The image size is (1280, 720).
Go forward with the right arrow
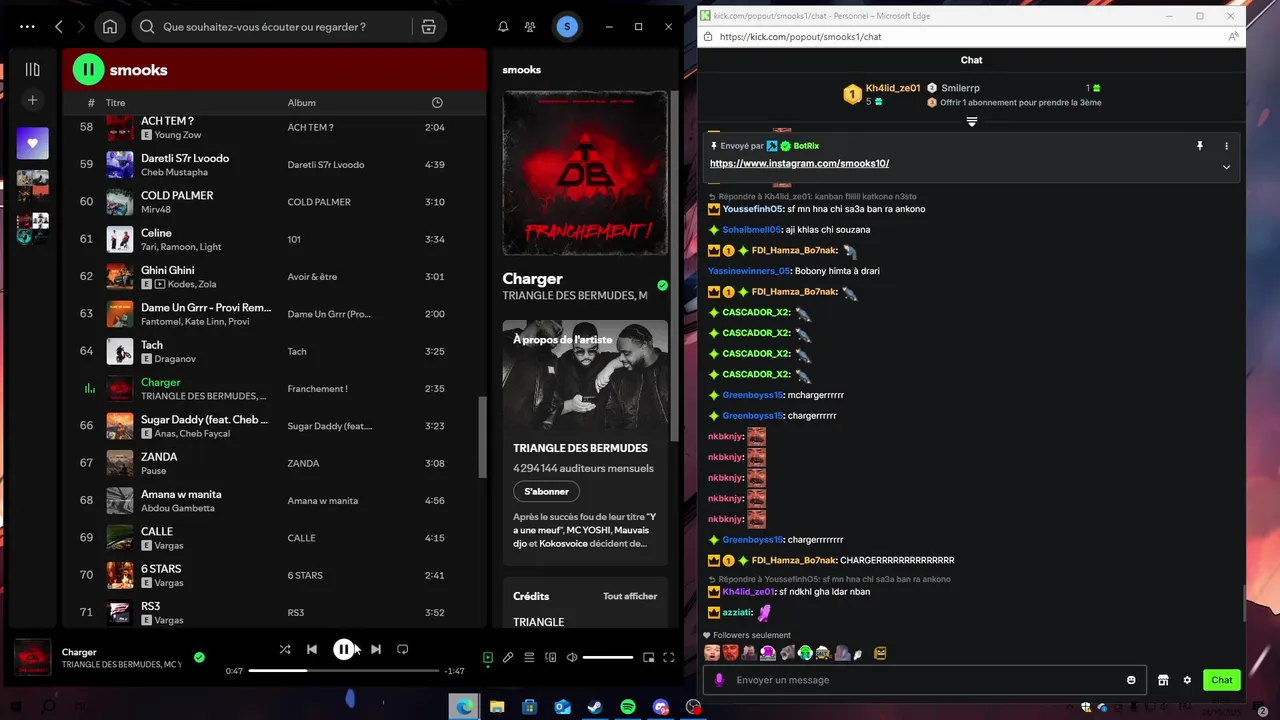[x=82, y=27]
